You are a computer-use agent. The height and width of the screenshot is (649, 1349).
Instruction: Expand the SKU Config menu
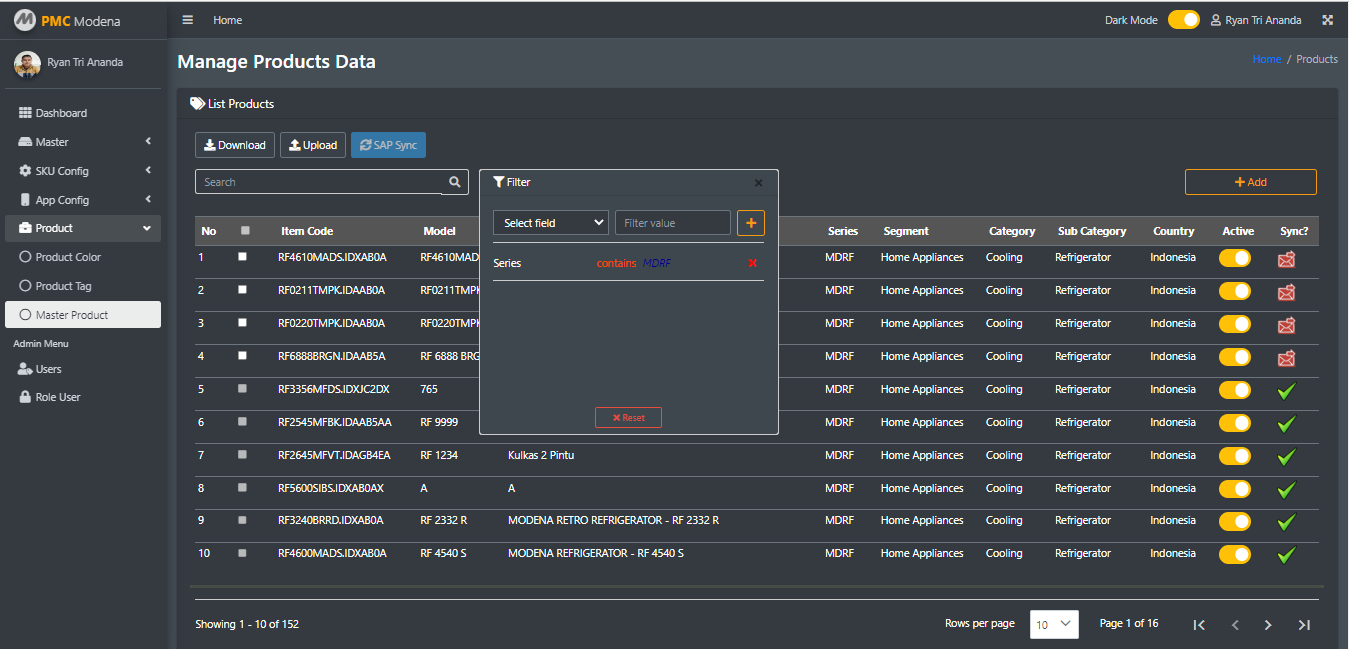point(83,171)
